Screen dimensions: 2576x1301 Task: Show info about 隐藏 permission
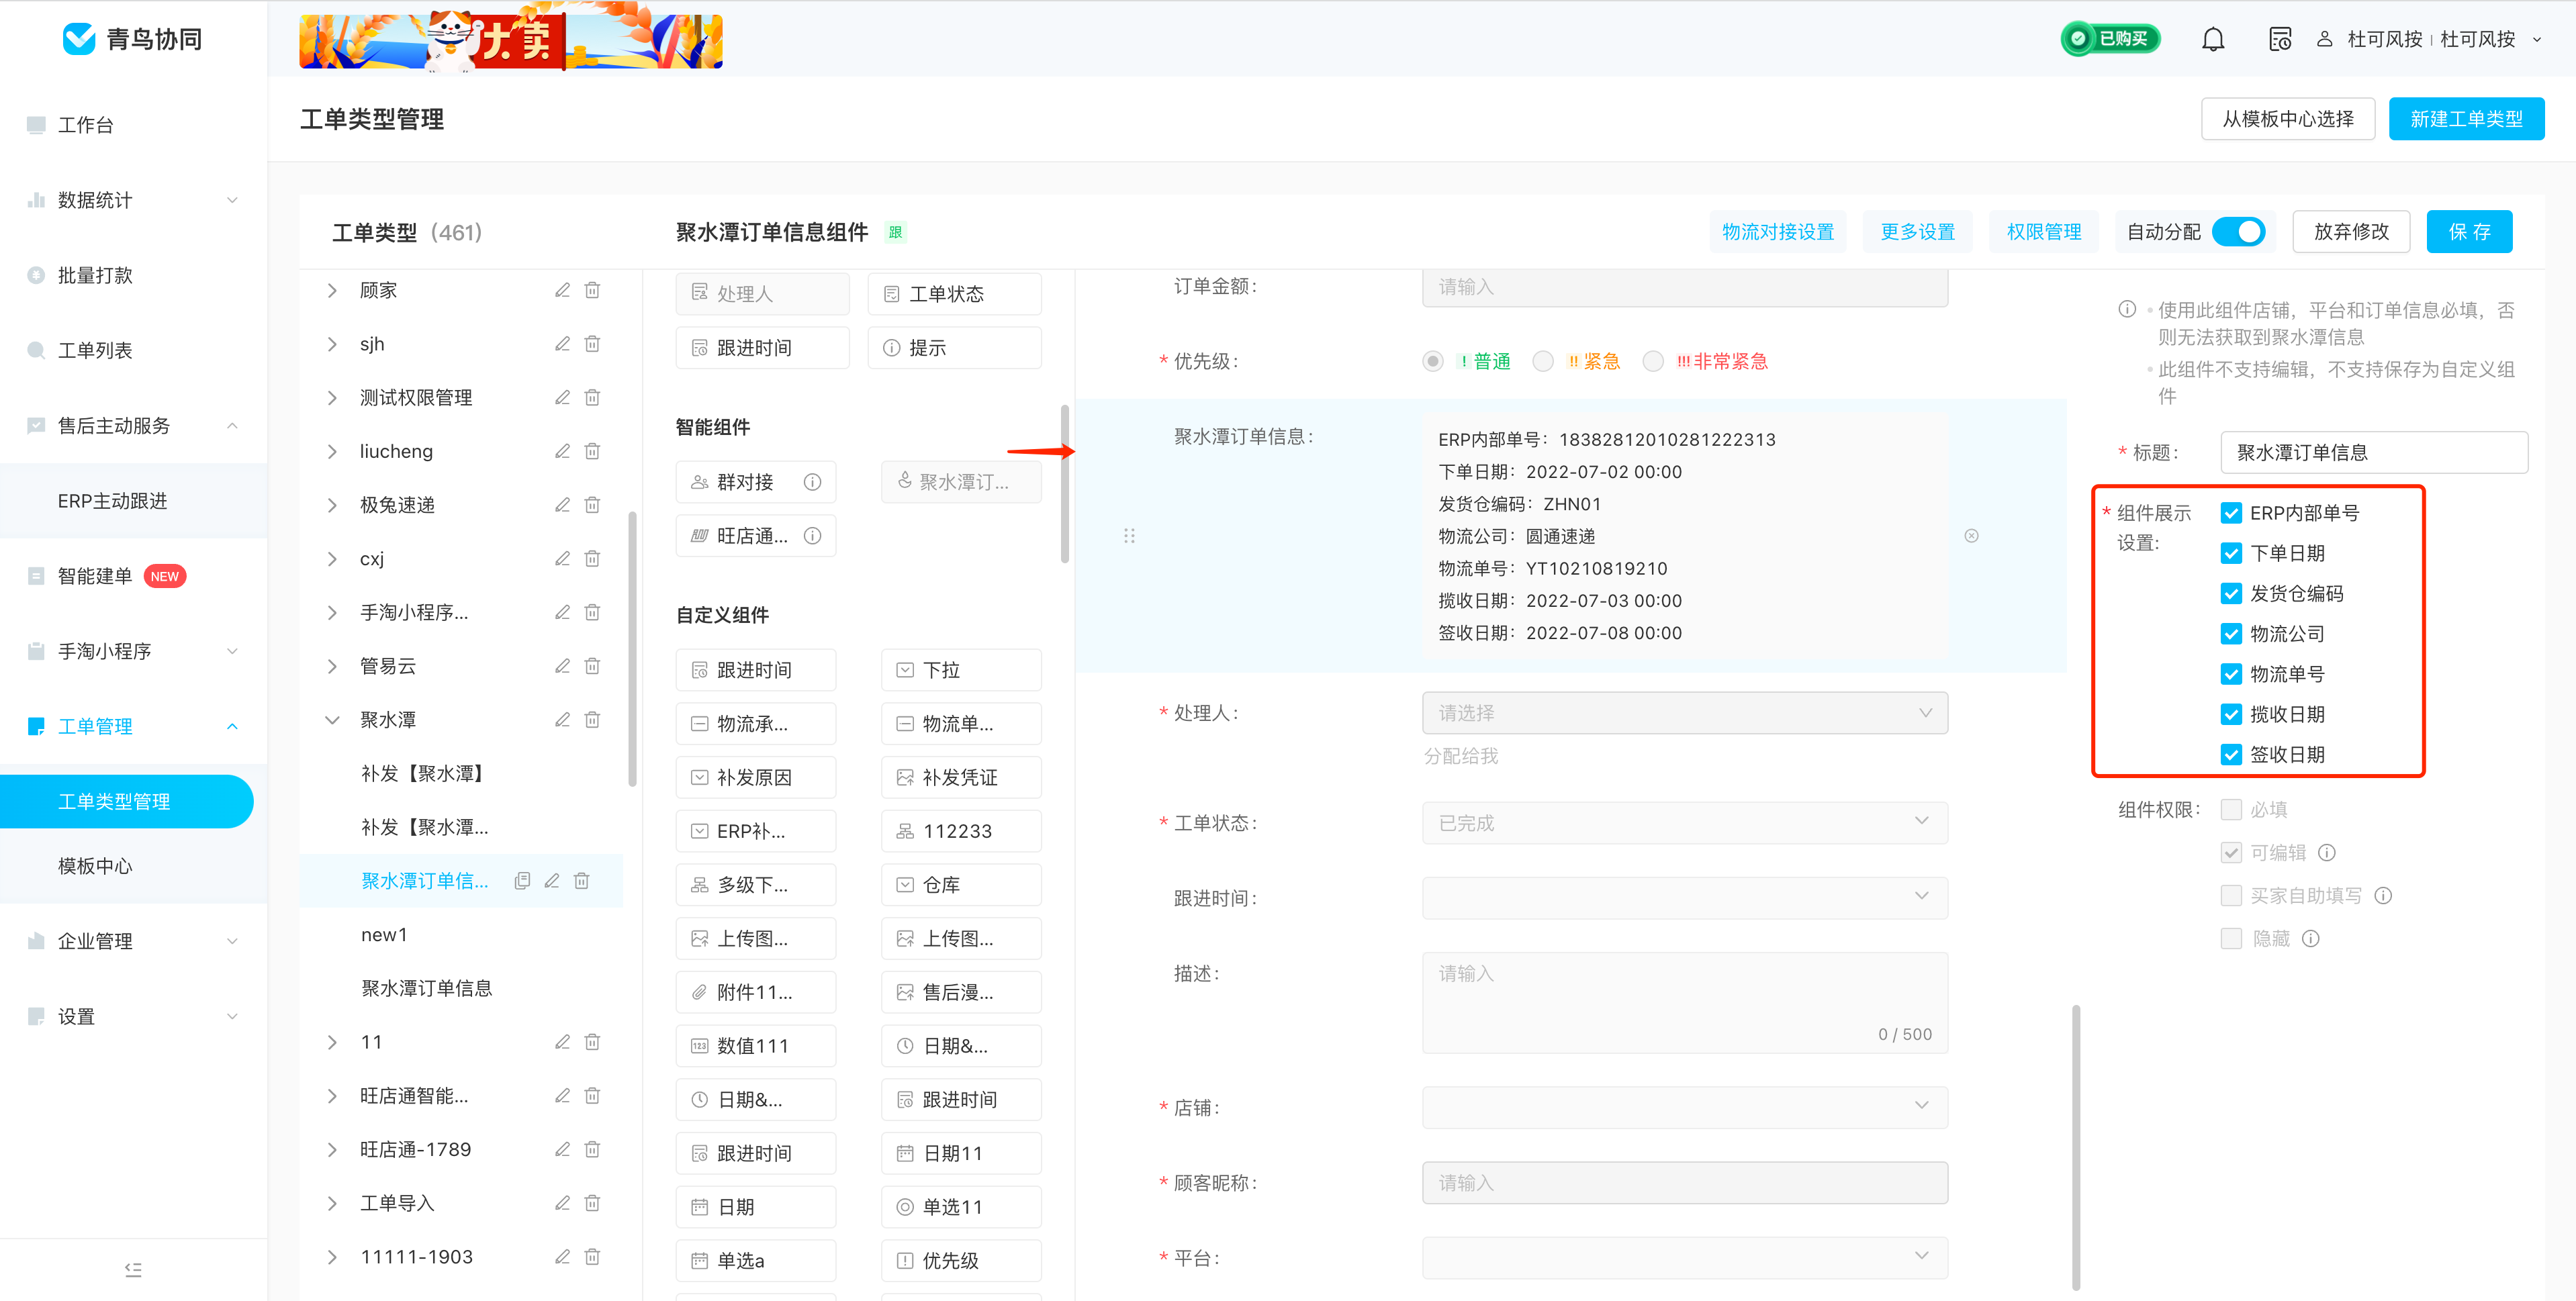click(x=2311, y=939)
